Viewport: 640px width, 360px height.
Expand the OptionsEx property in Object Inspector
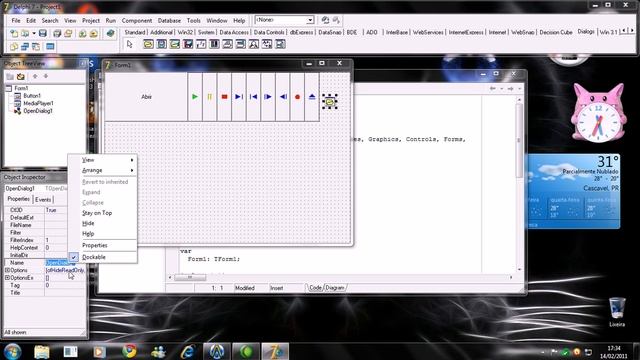[7, 278]
